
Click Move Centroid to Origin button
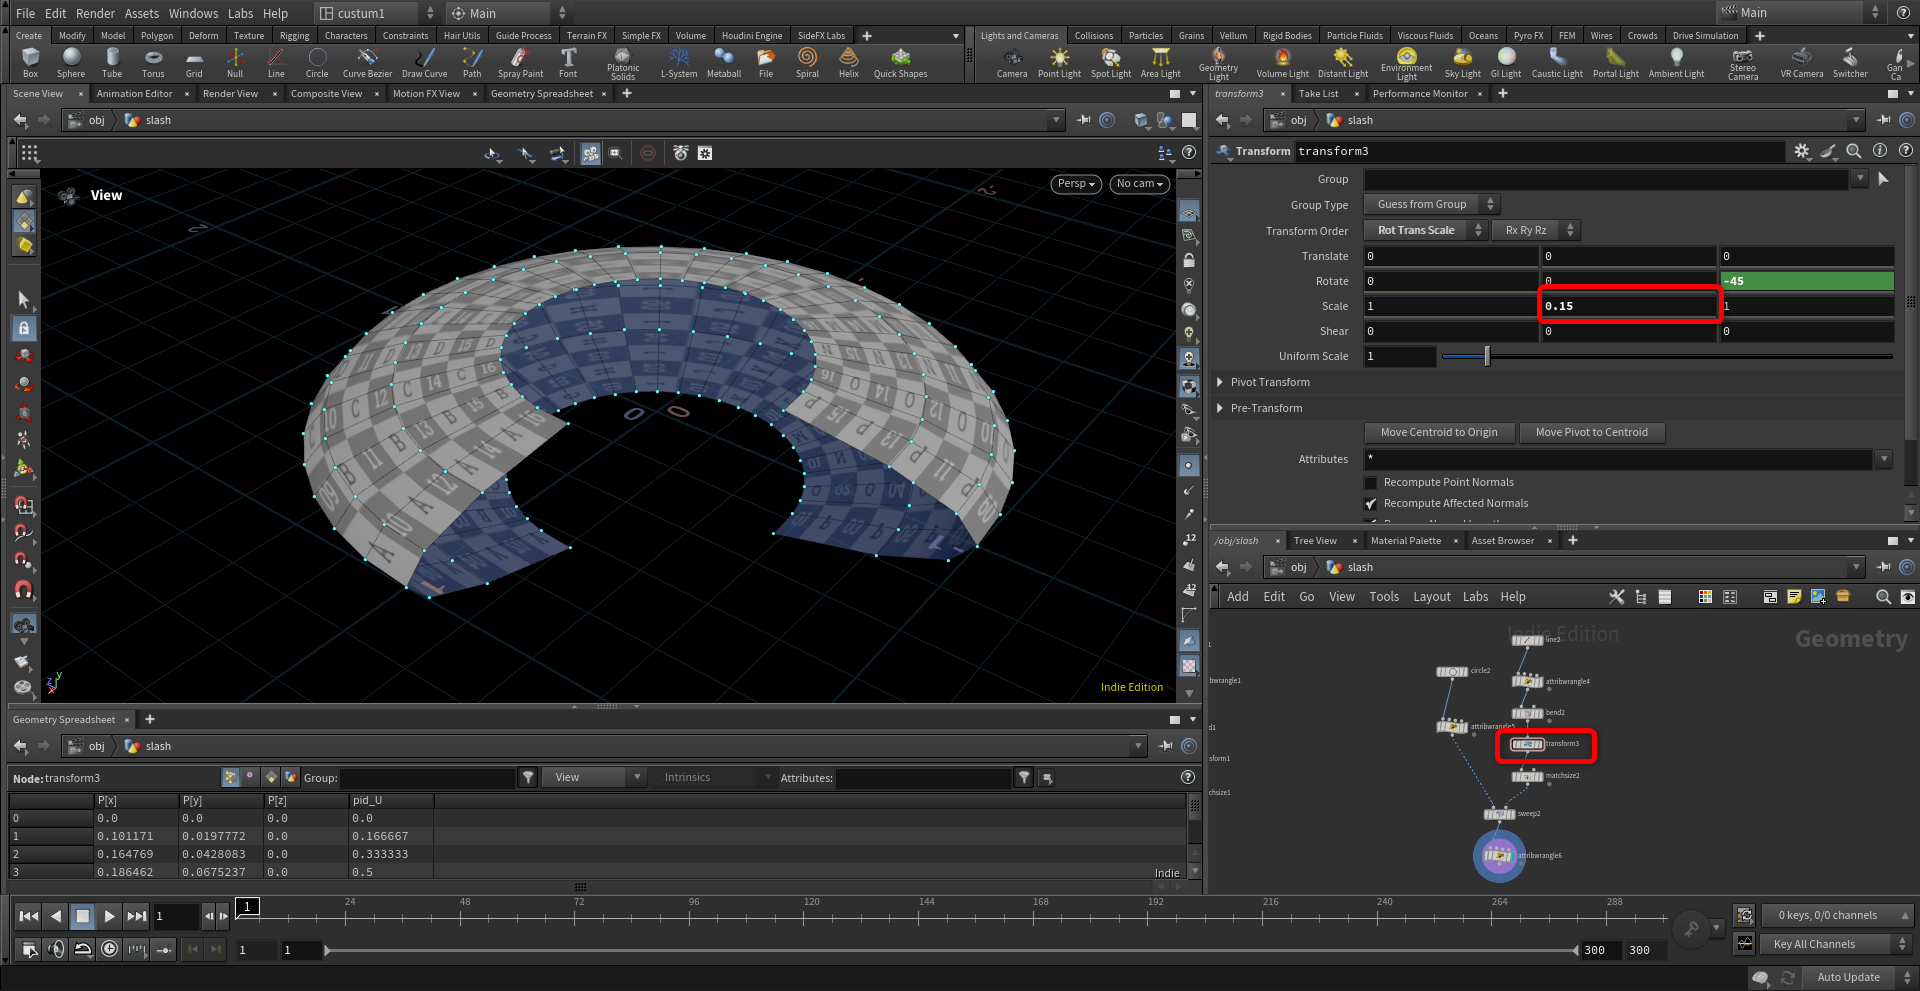pos(1439,433)
